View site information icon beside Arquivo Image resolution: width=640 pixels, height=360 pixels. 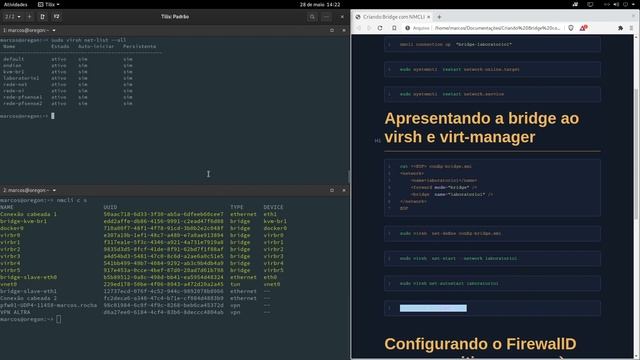pyautogui.click(x=407, y=28)
